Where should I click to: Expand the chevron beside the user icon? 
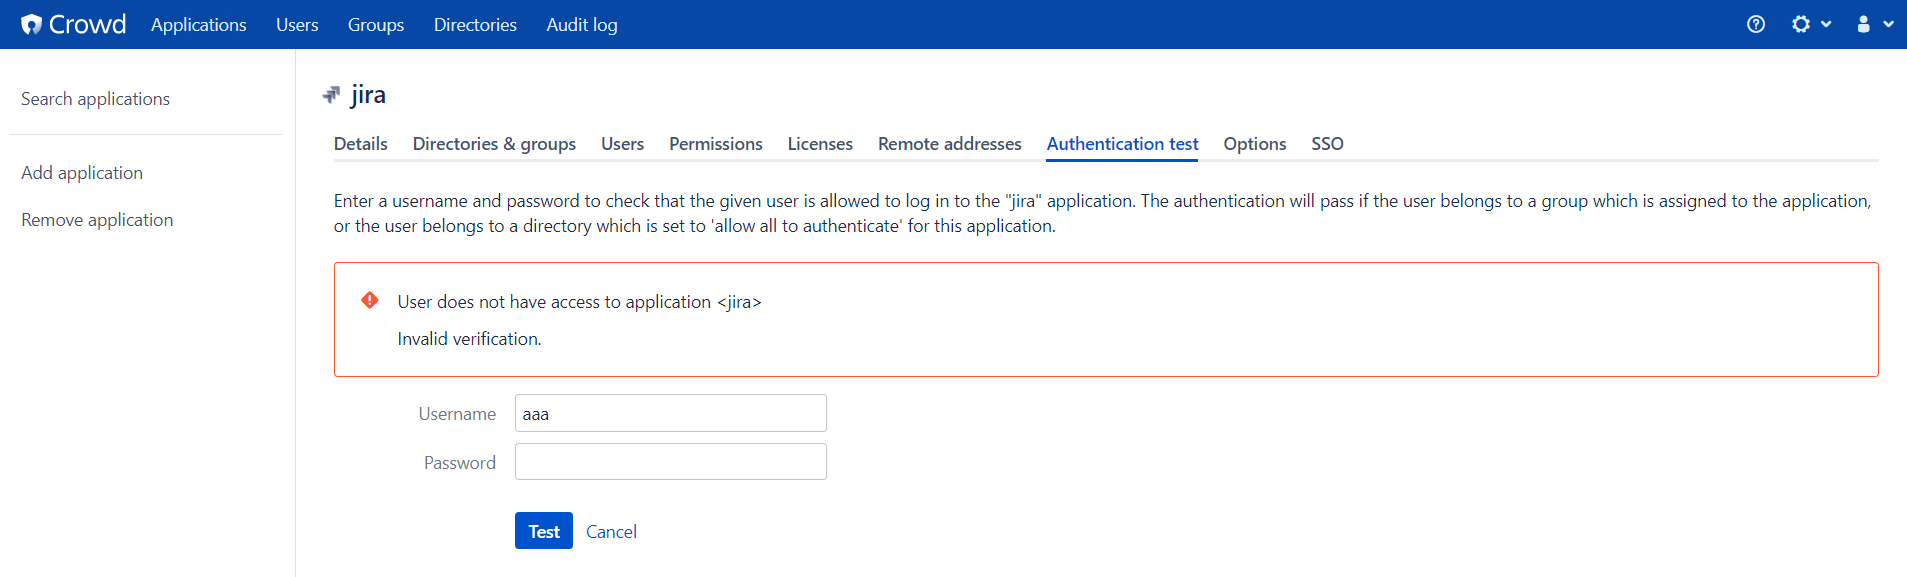(x=1888, y=24)
